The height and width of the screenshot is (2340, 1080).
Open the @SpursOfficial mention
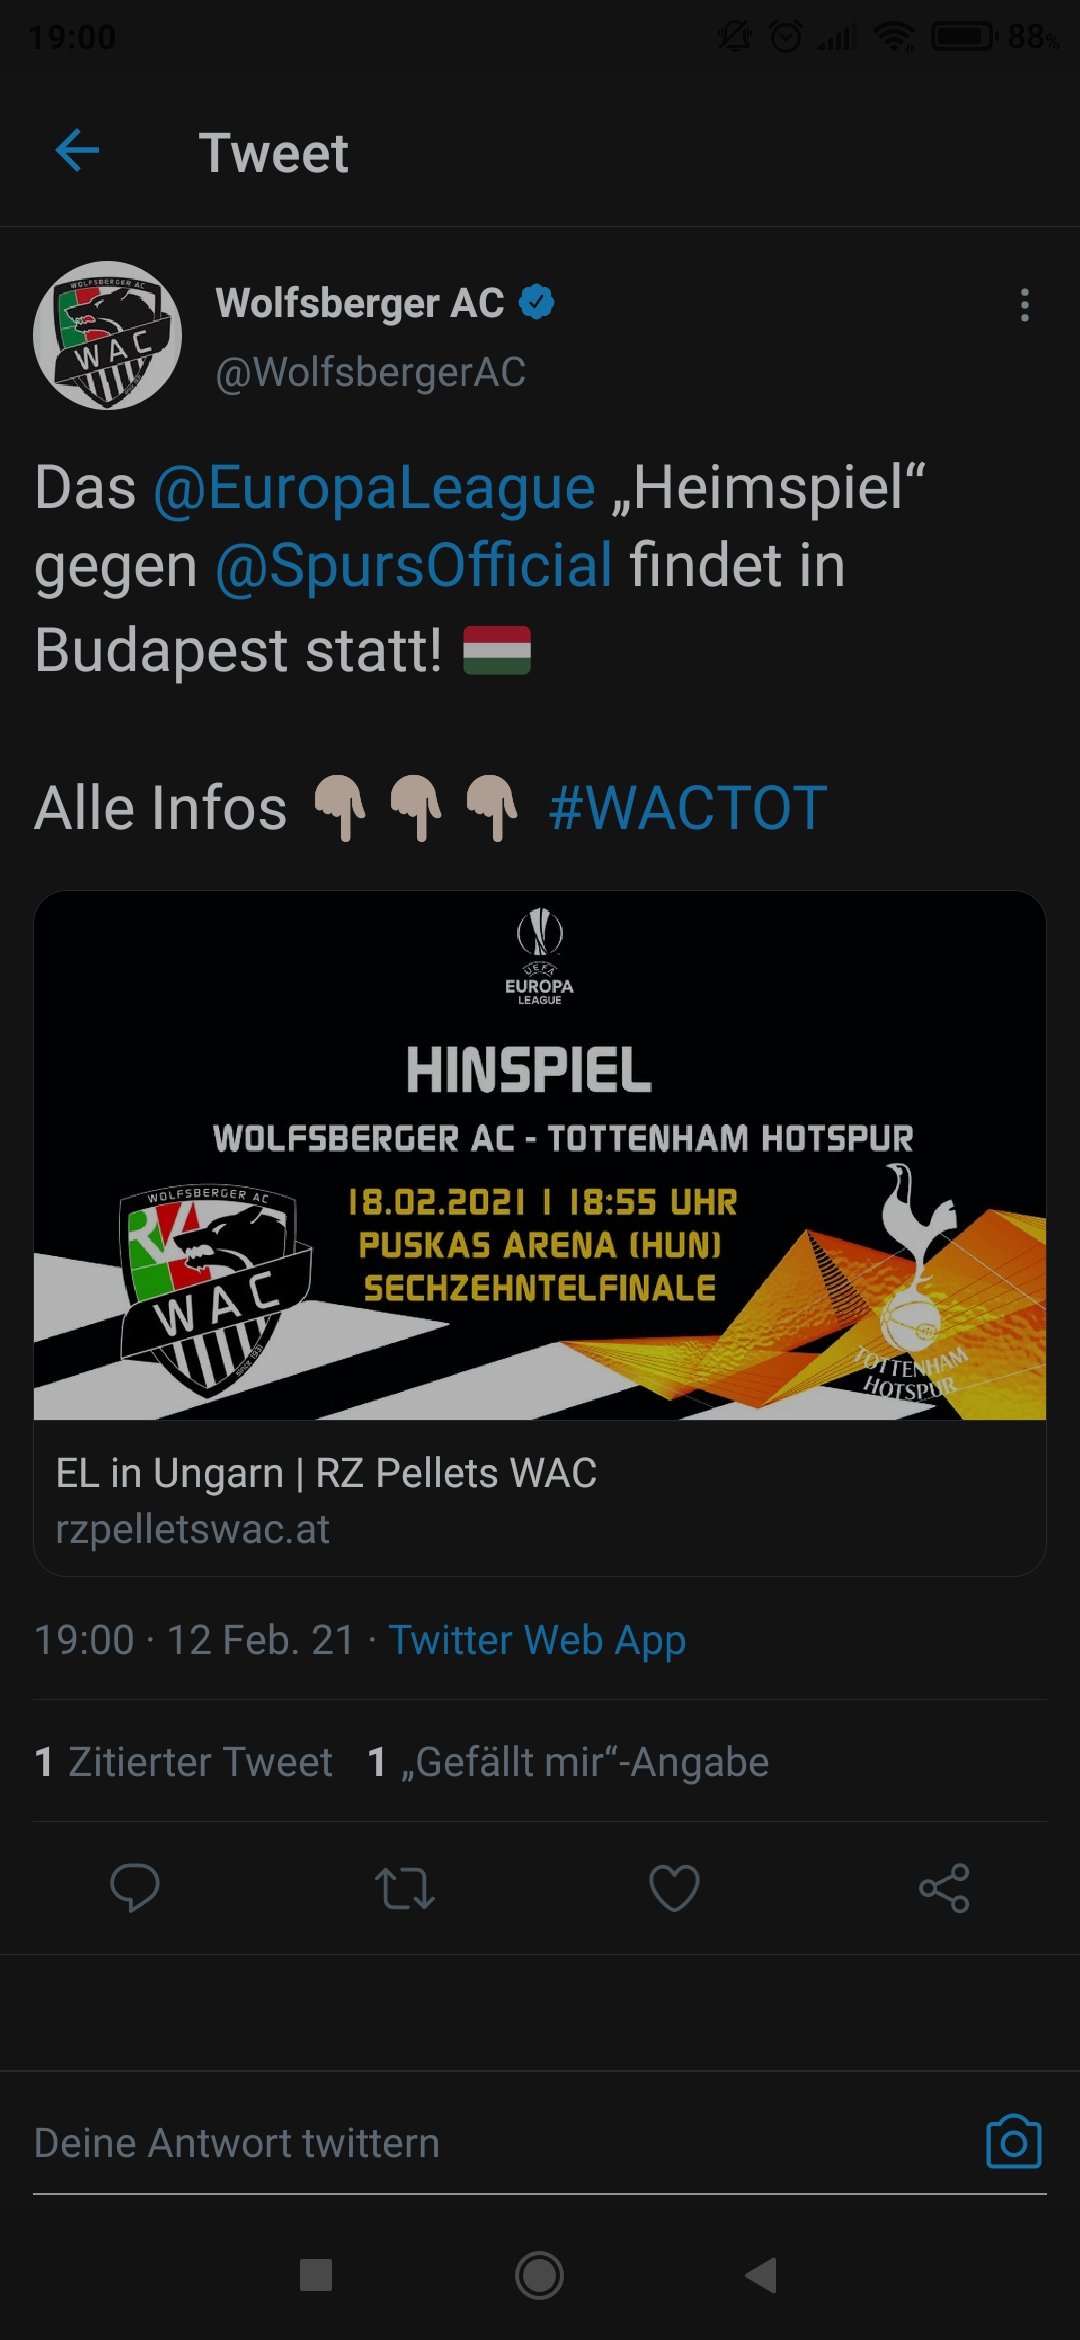point(414,566)
